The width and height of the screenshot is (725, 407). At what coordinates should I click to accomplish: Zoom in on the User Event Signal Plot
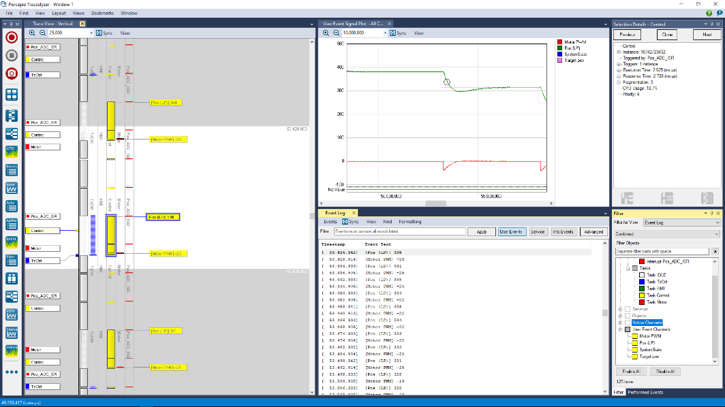[326, 33]
